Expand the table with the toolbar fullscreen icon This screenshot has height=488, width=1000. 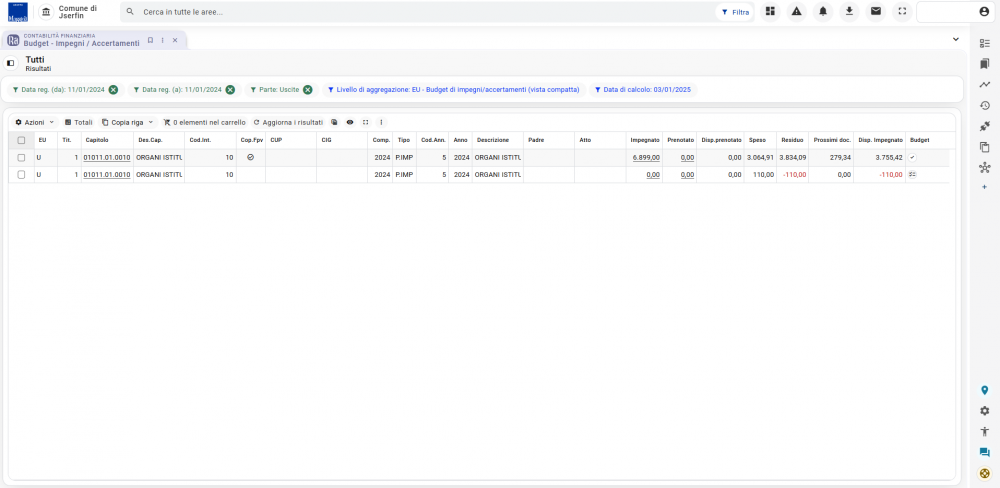[365, 122]
